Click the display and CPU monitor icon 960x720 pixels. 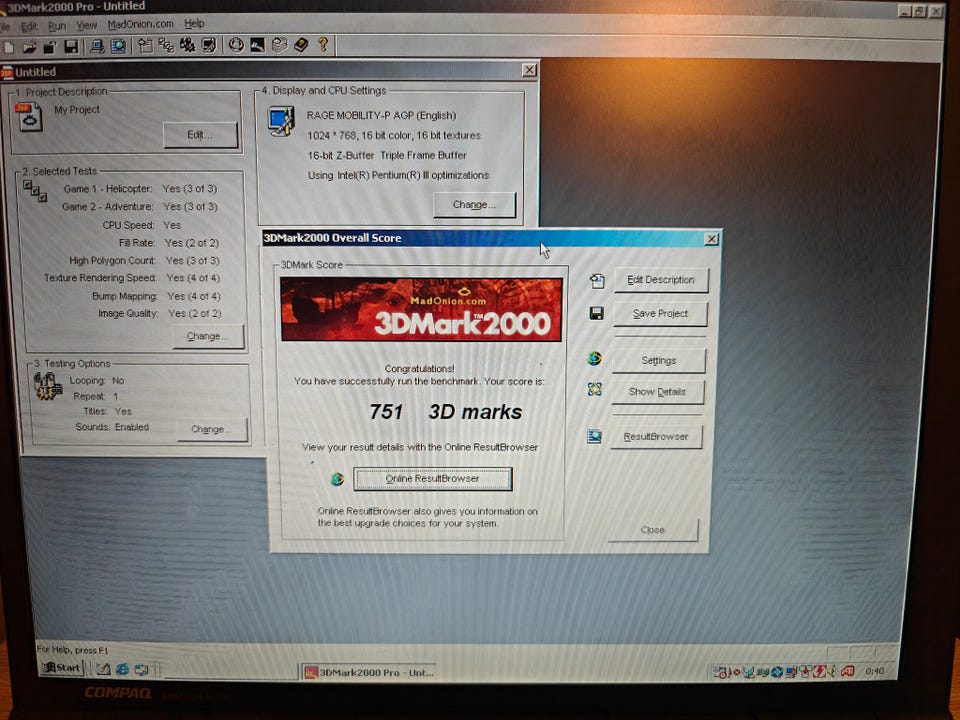coord(281,121)
